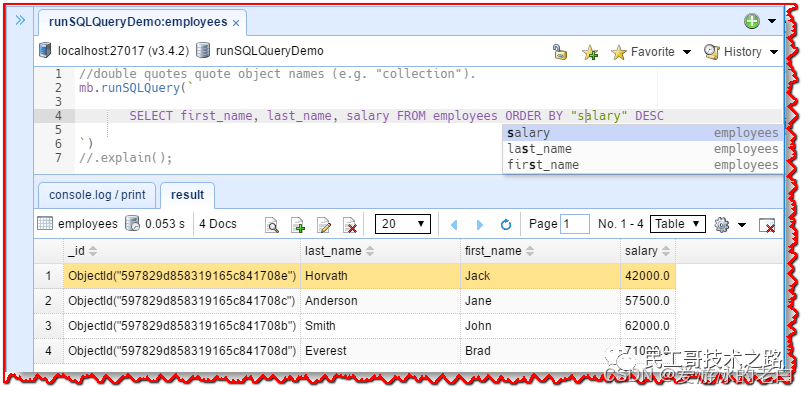Switch to the result tab
Screen dimensions: 808x394
pyautogui.click(x=188, y=195)
